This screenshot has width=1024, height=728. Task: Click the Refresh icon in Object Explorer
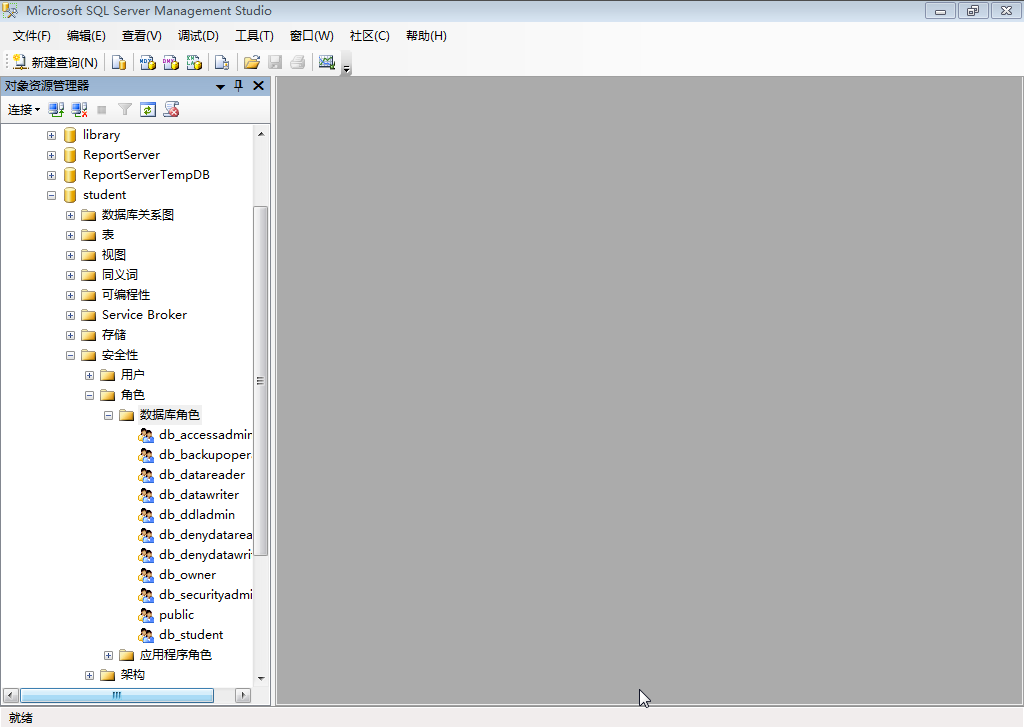click(x=148, y=110)
